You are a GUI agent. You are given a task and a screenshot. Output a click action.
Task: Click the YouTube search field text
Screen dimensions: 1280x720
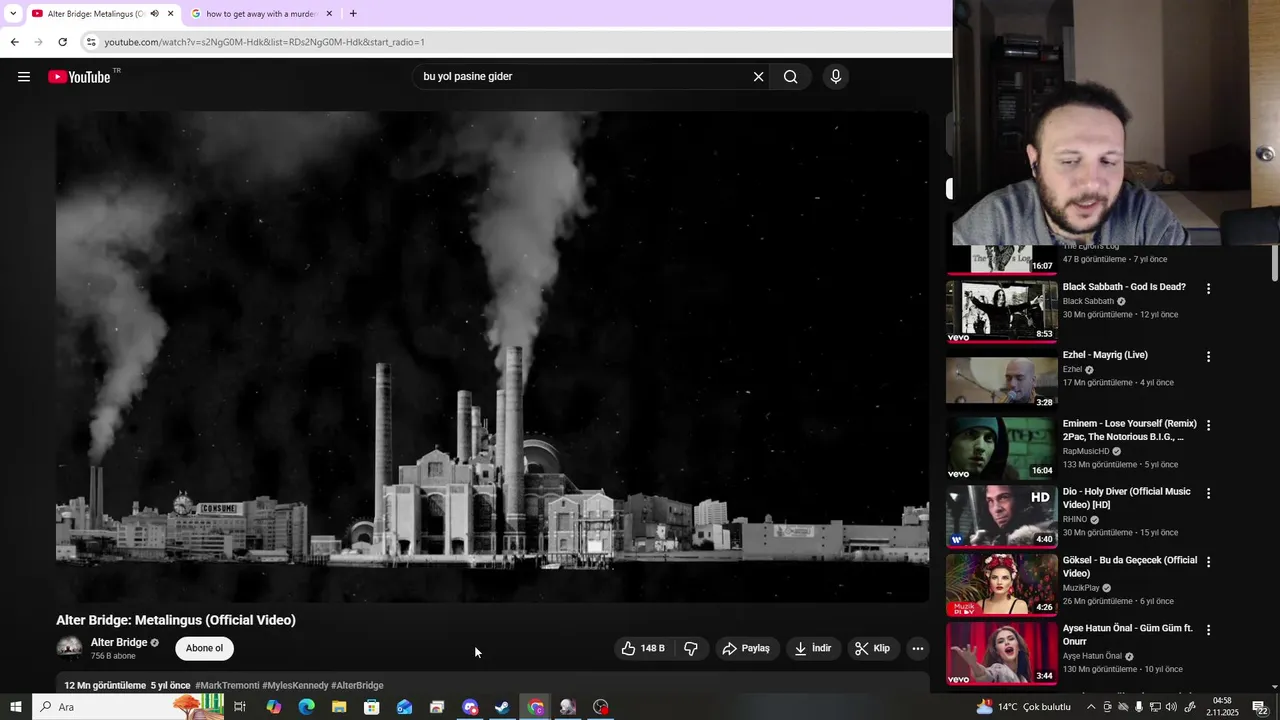(467, 77)
